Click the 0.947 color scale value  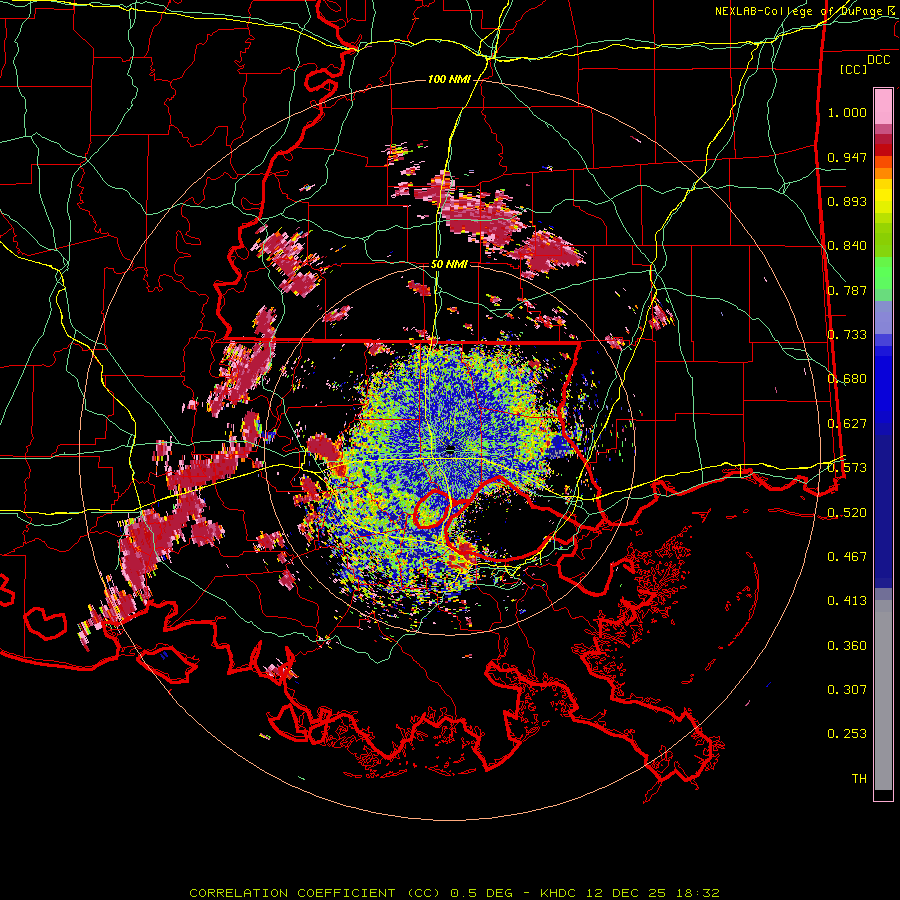pyautogui.click(x=847, y=157)
